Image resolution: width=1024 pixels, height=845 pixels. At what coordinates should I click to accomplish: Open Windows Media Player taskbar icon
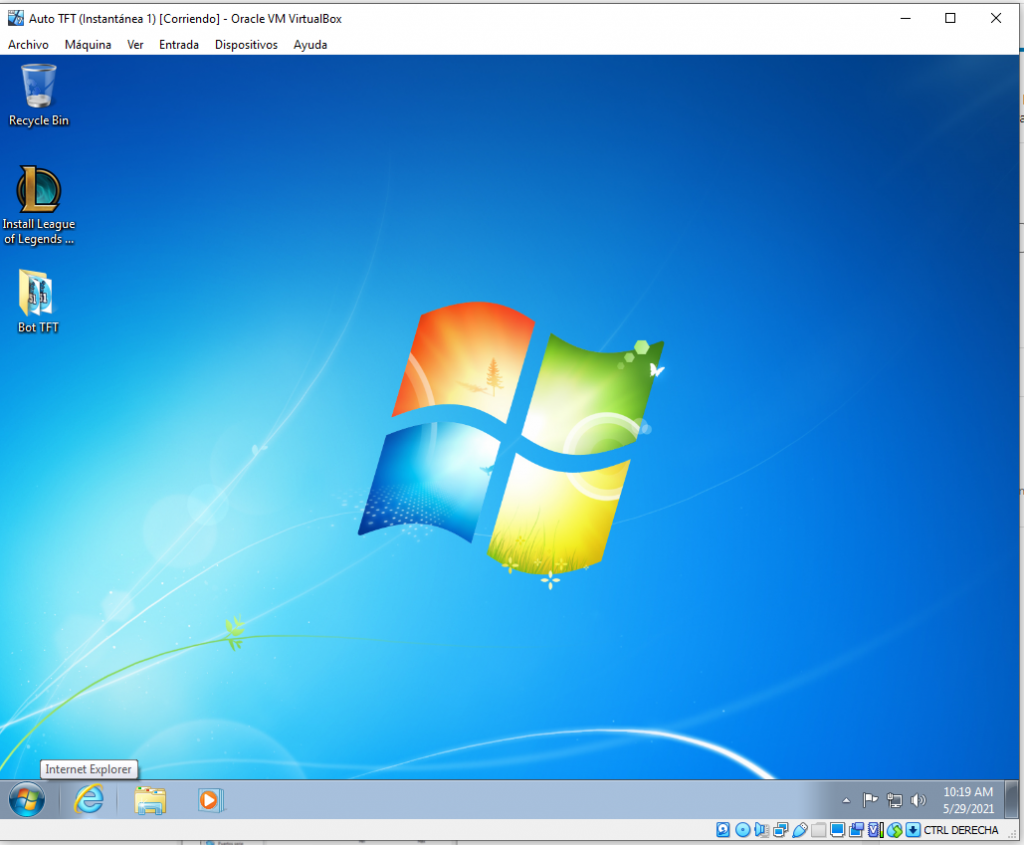(x=210, y=800)
